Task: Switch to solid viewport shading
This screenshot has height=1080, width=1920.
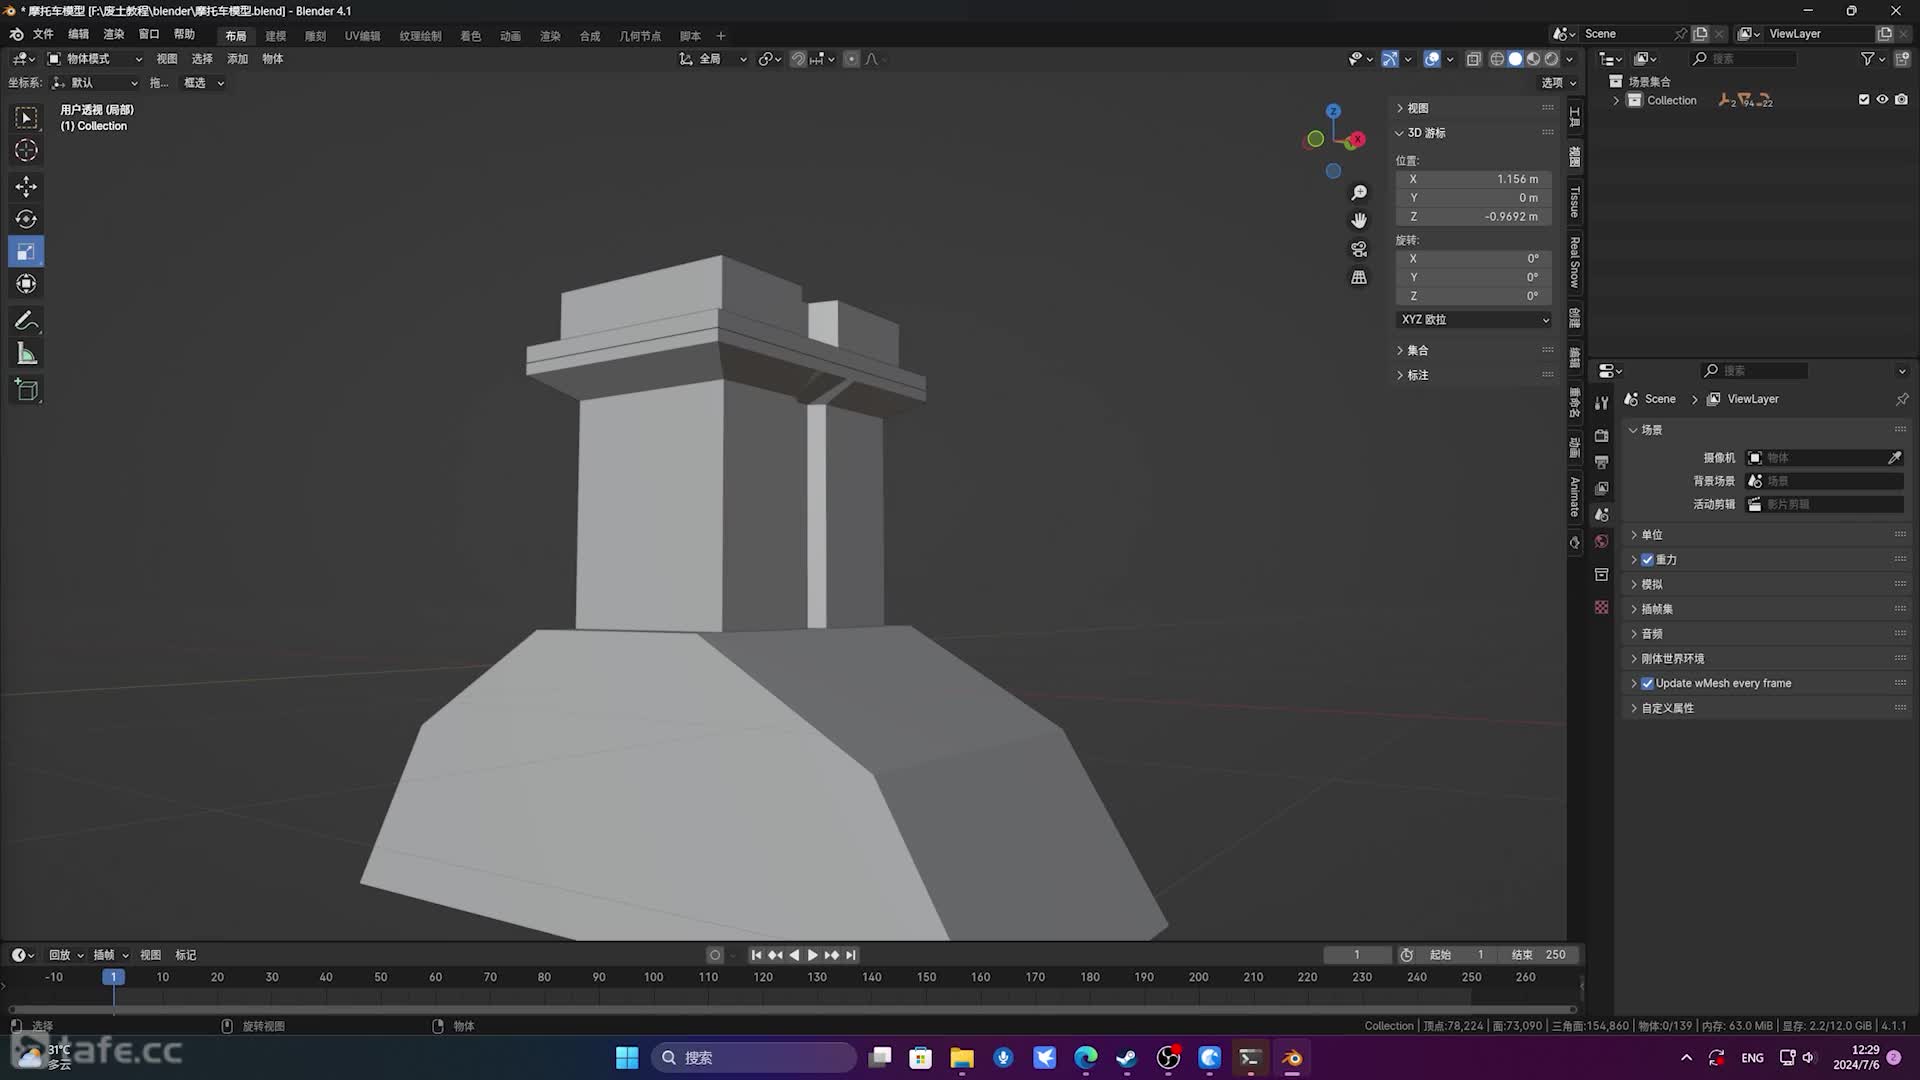Action: 1515,59
